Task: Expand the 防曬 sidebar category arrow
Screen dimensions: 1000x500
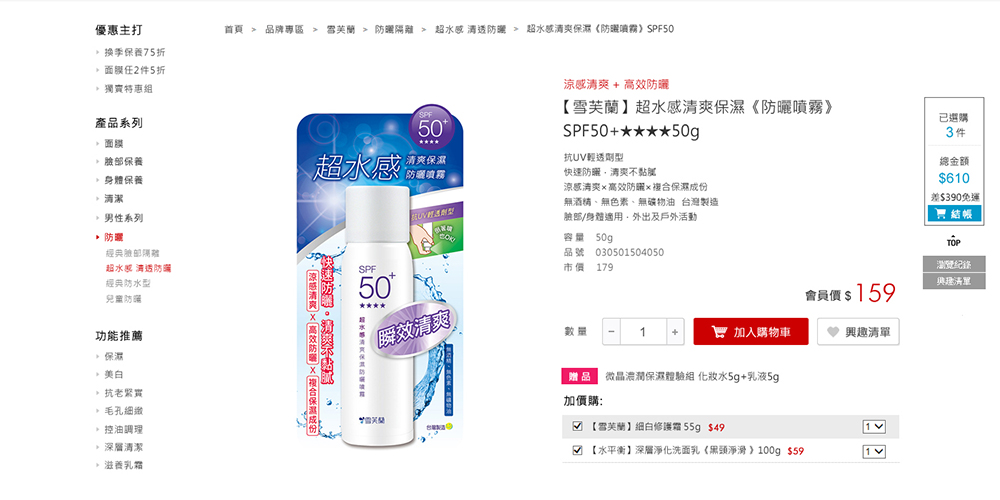Action: click(x=98, y=237)
